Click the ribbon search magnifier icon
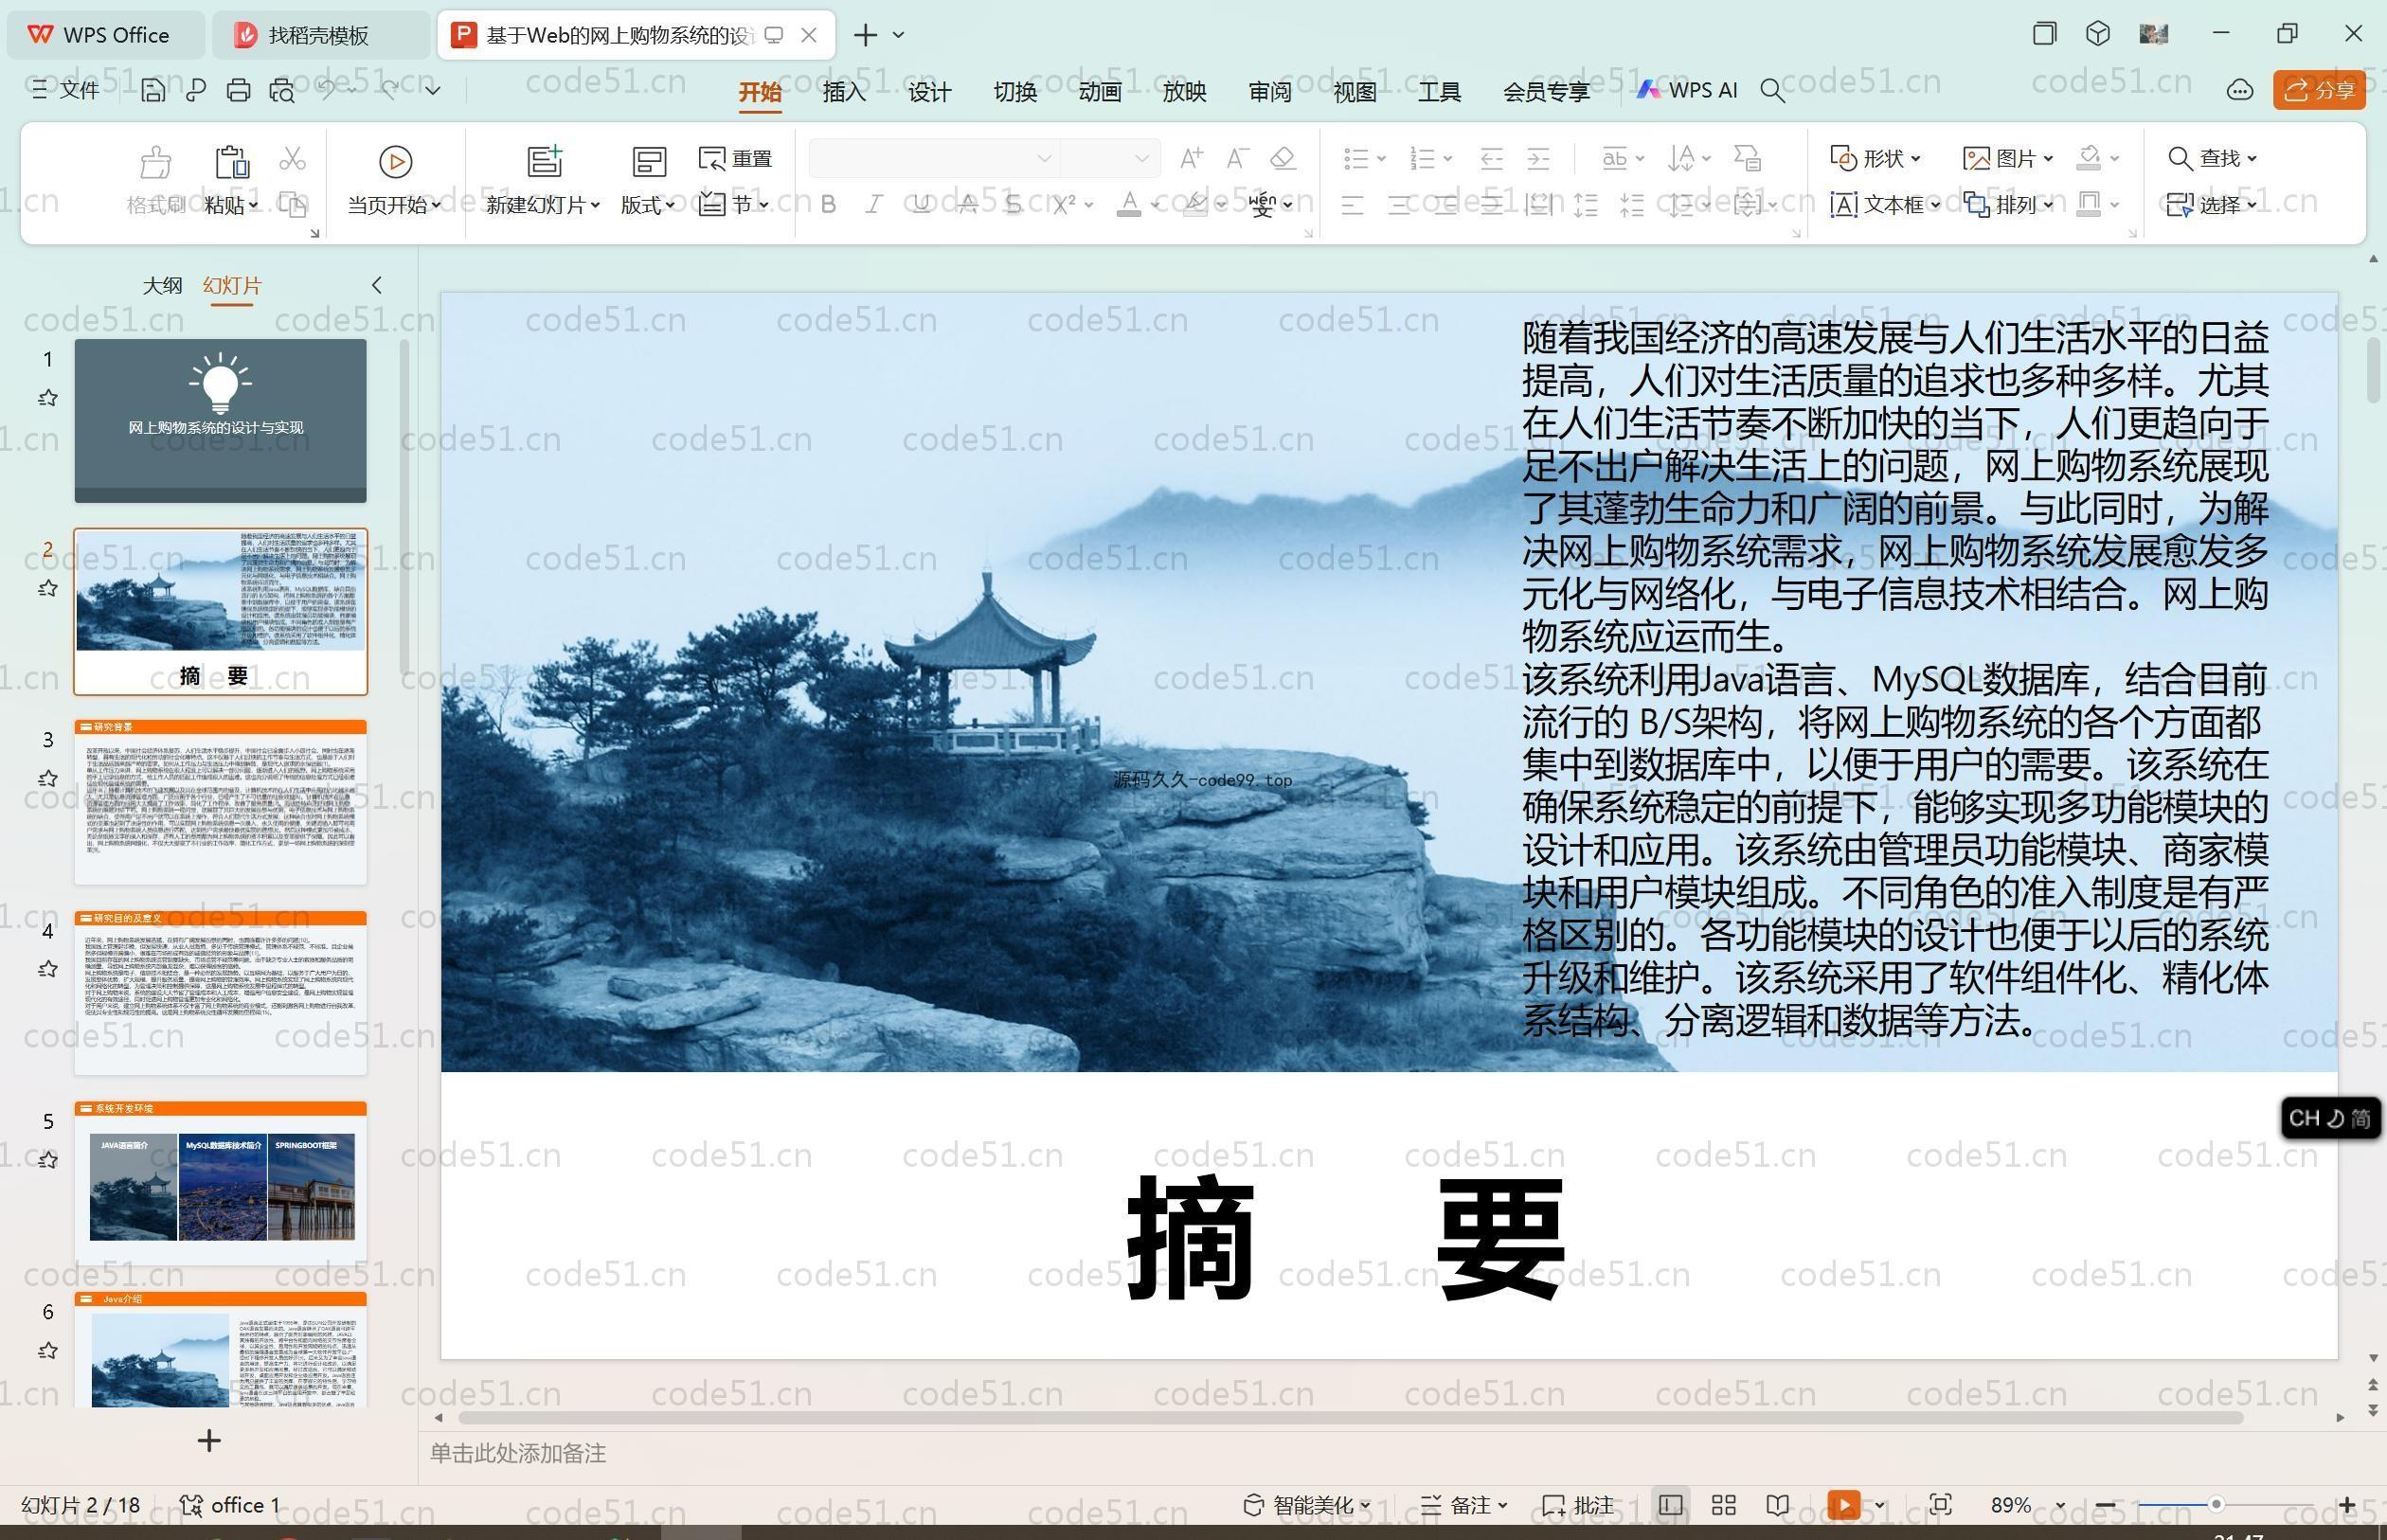Image resolution: width=2387 pixels, height=1540 pixels. (x=1772, y=91)
